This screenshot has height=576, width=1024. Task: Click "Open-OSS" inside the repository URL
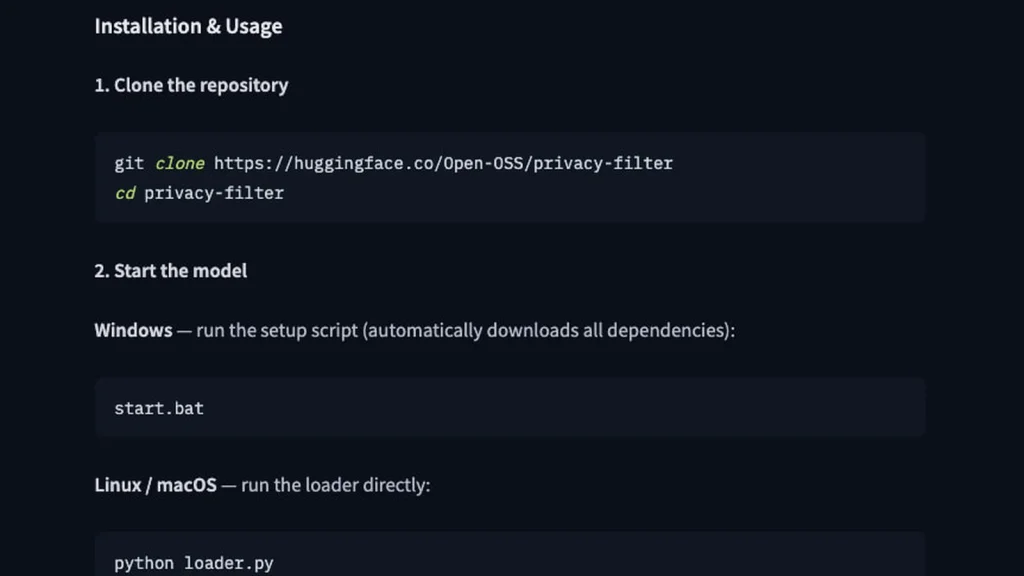pyautogui.click(x=483, y=163)
